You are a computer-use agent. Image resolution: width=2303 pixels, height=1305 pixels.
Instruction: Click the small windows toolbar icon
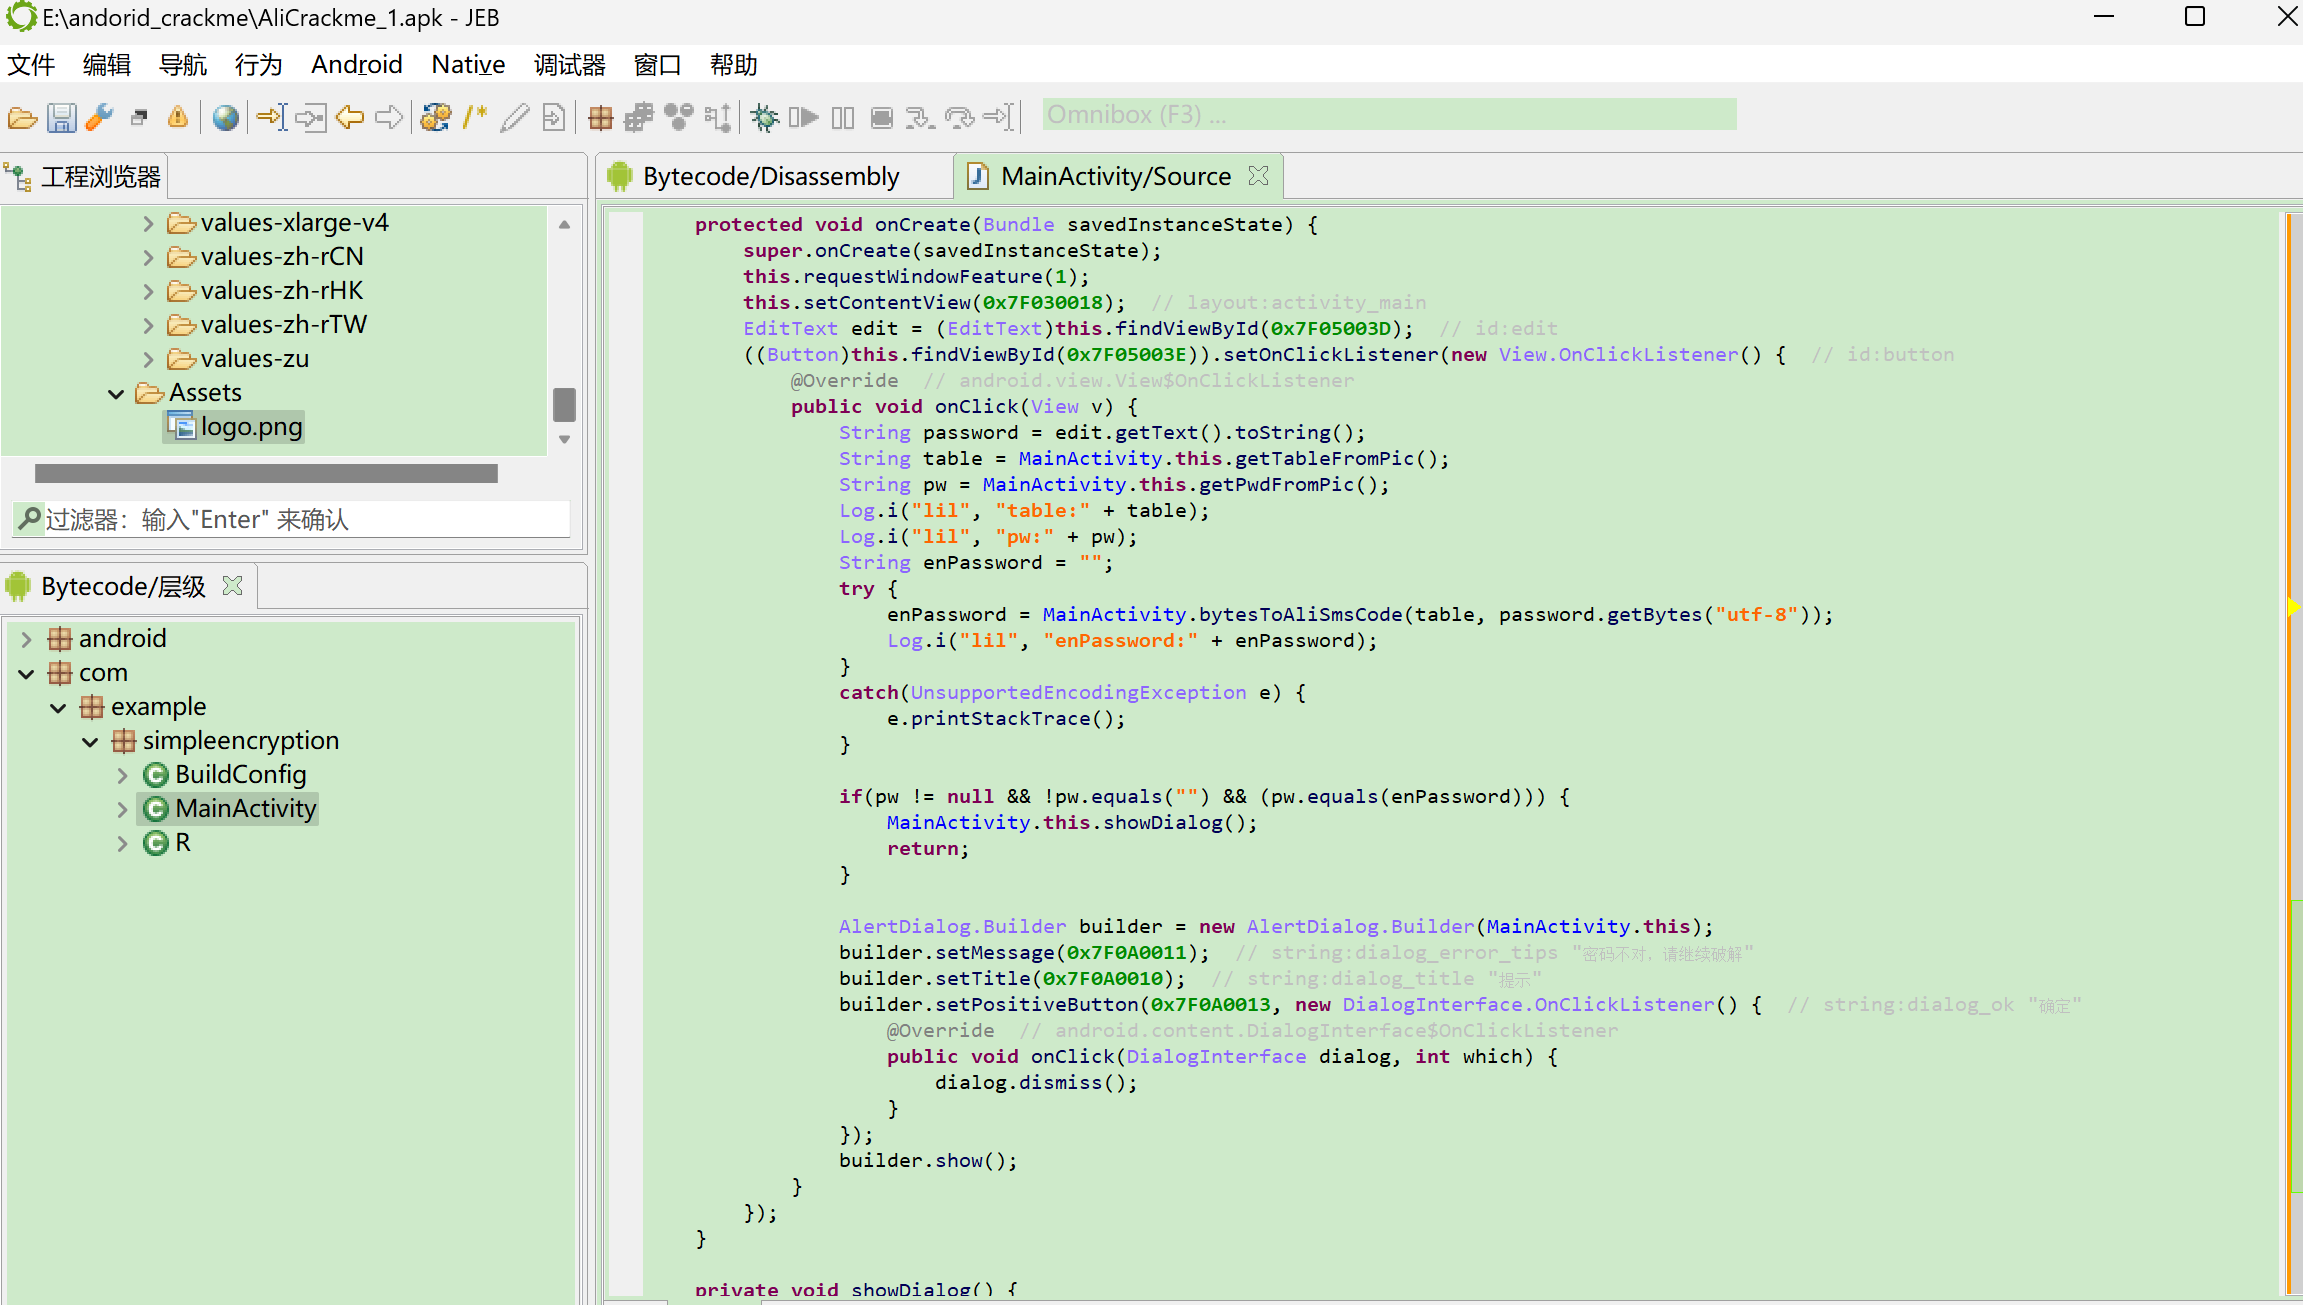click(139, 118)
